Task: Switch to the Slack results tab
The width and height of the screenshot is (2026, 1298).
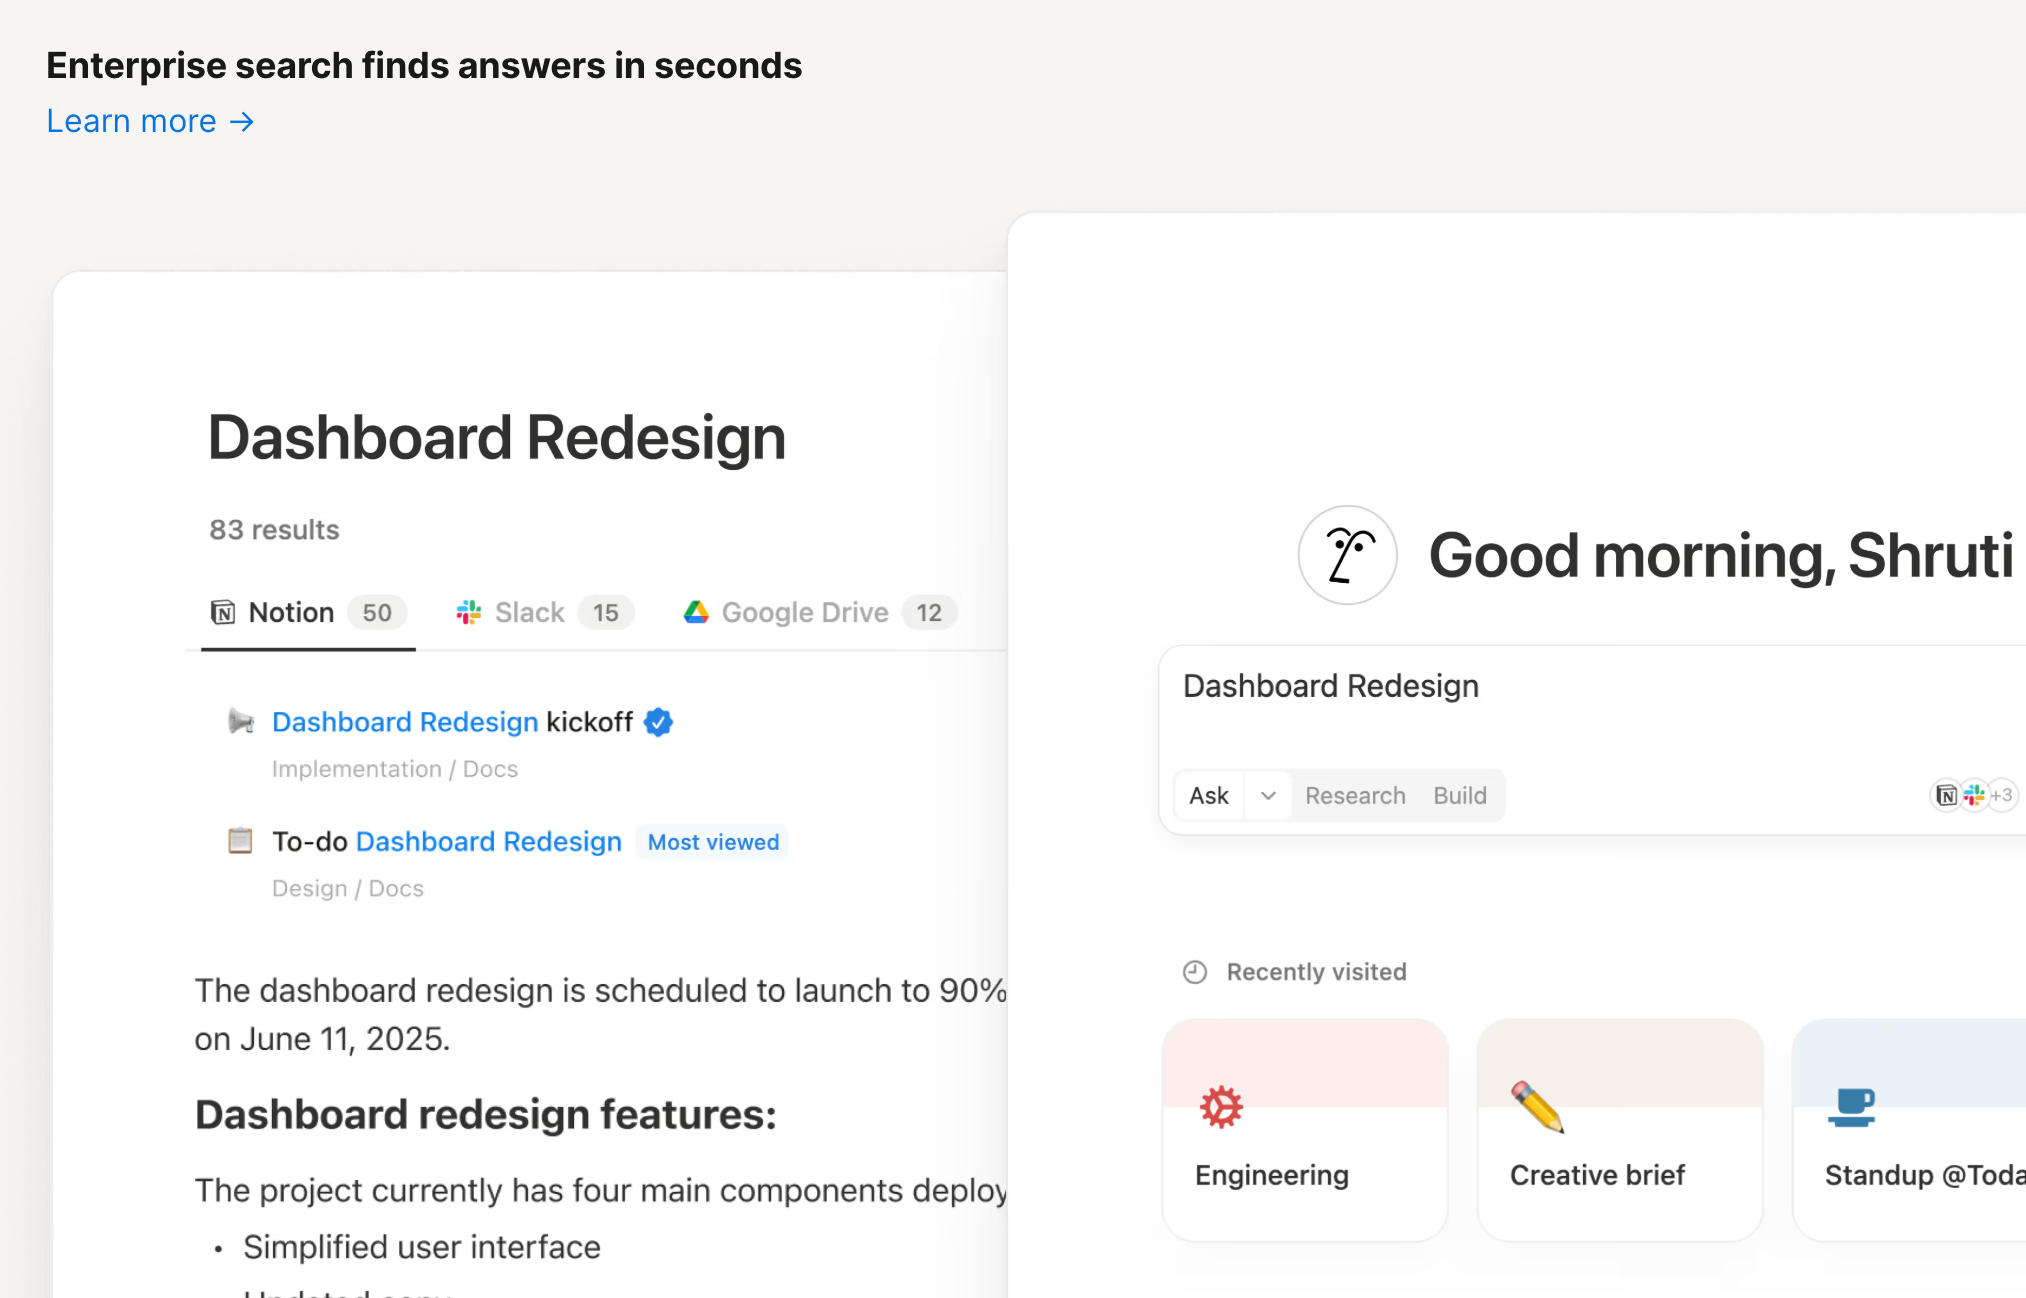Action: (530, 612)
